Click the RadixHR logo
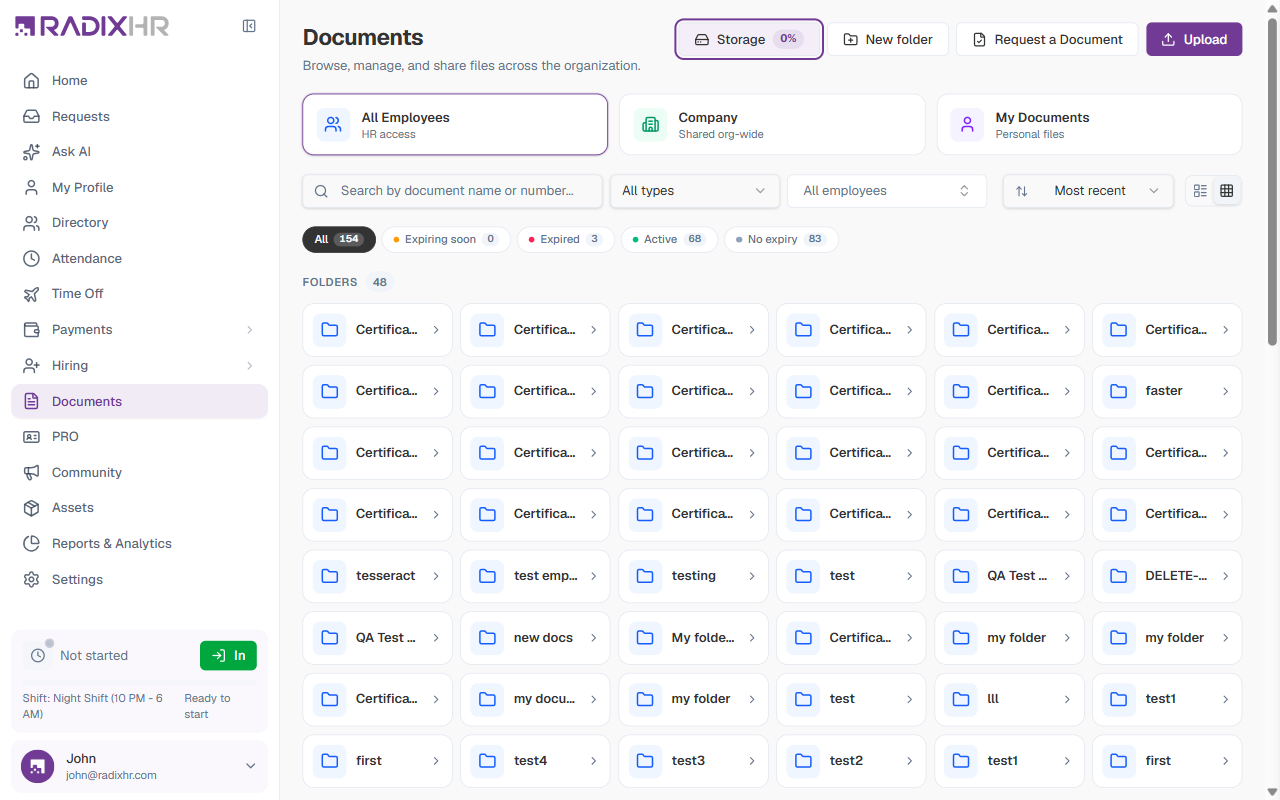The image size is (1280, 800). point(91,26)
